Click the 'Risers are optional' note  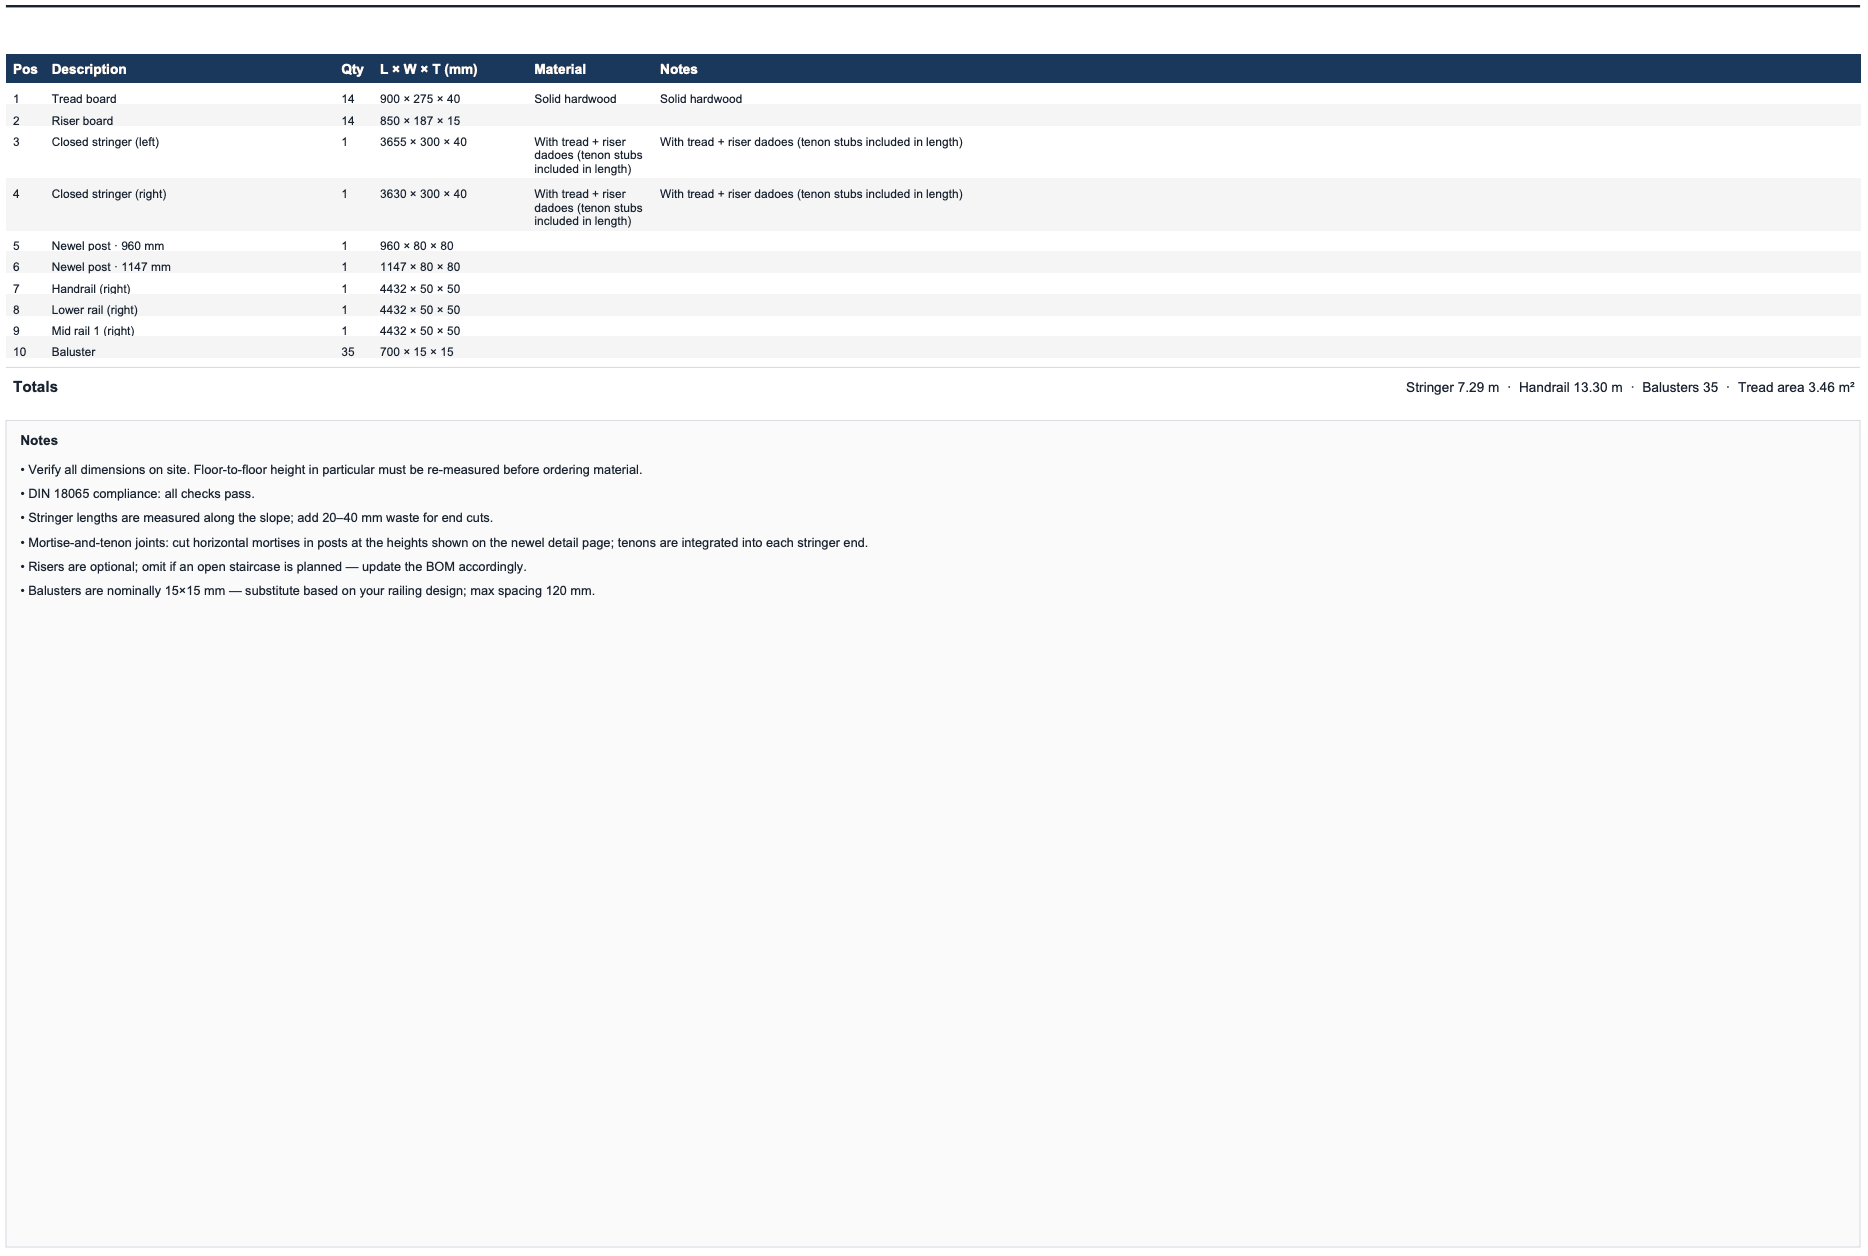click(x=273, y=567)
